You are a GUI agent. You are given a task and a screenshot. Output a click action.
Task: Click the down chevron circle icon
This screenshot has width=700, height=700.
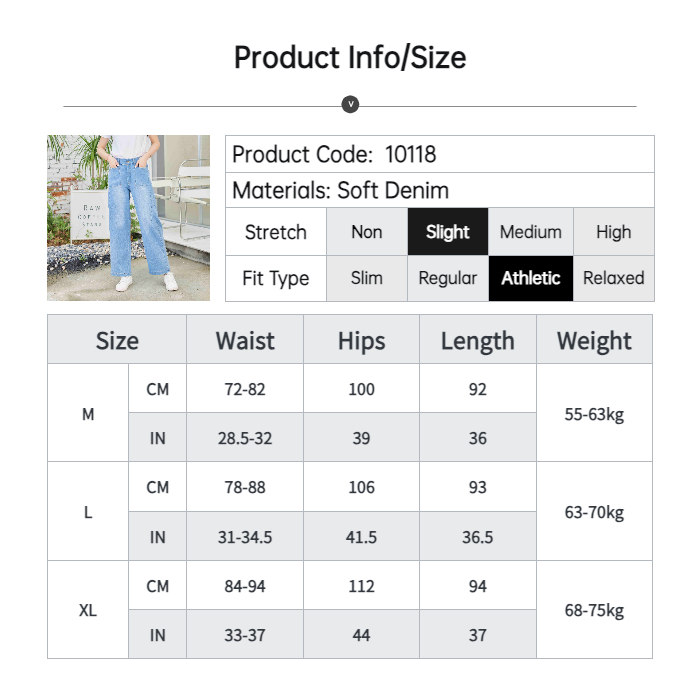coord(350,104)
